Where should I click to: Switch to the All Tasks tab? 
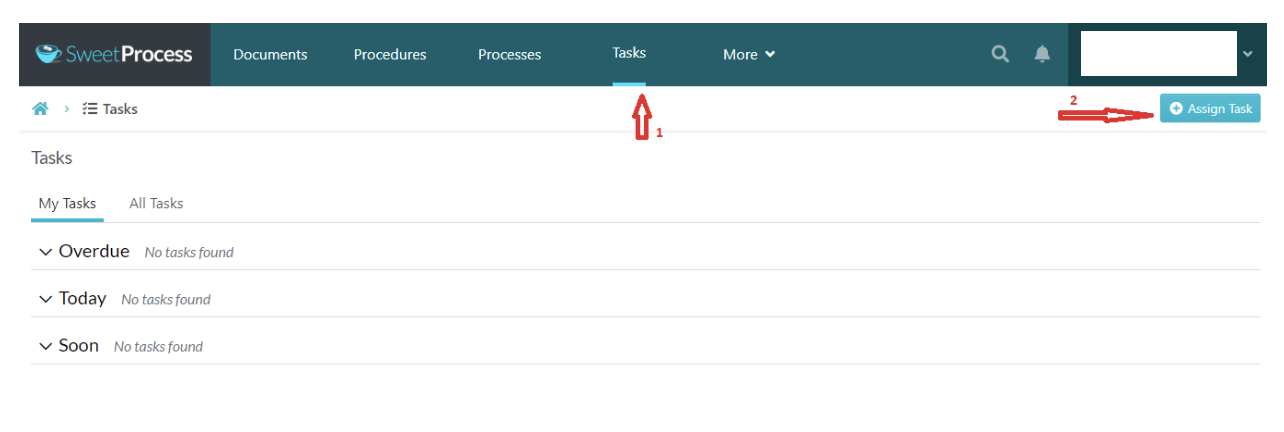[156, 203]
